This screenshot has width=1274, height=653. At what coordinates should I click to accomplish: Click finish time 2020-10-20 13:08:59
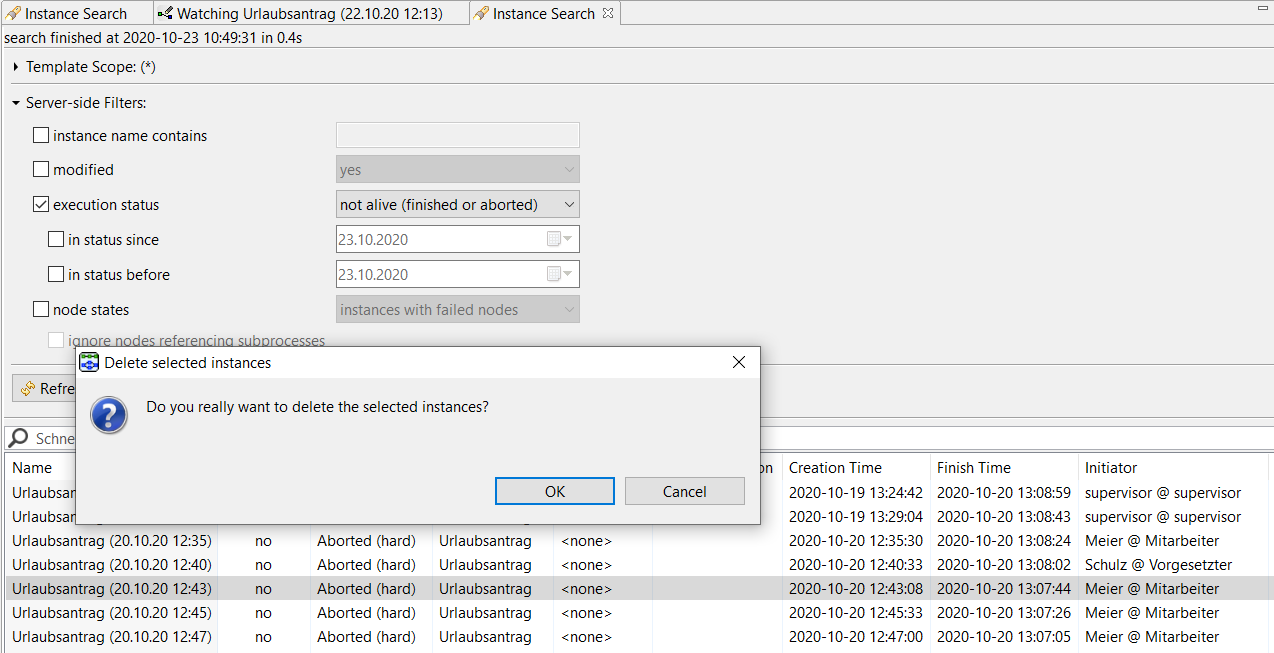point(1004,493)
